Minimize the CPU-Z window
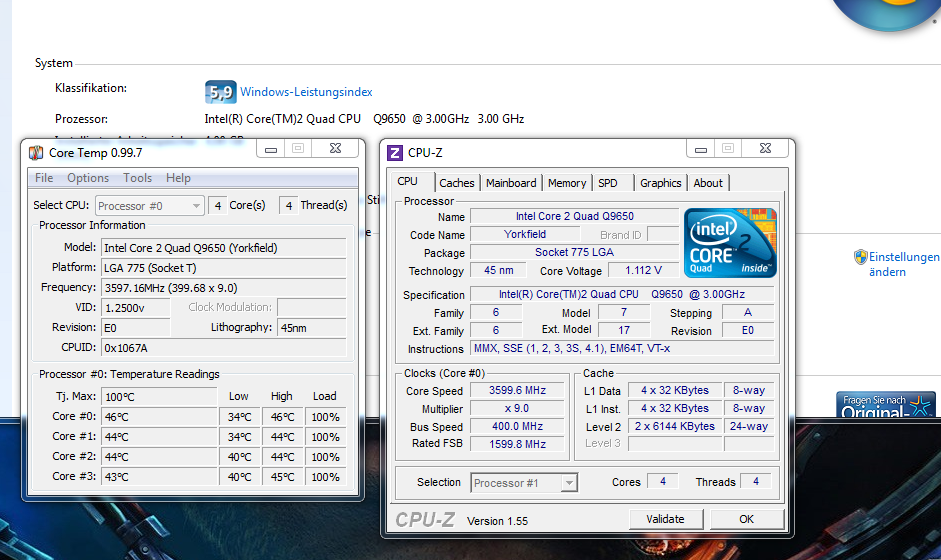 [x=701, y=148]
